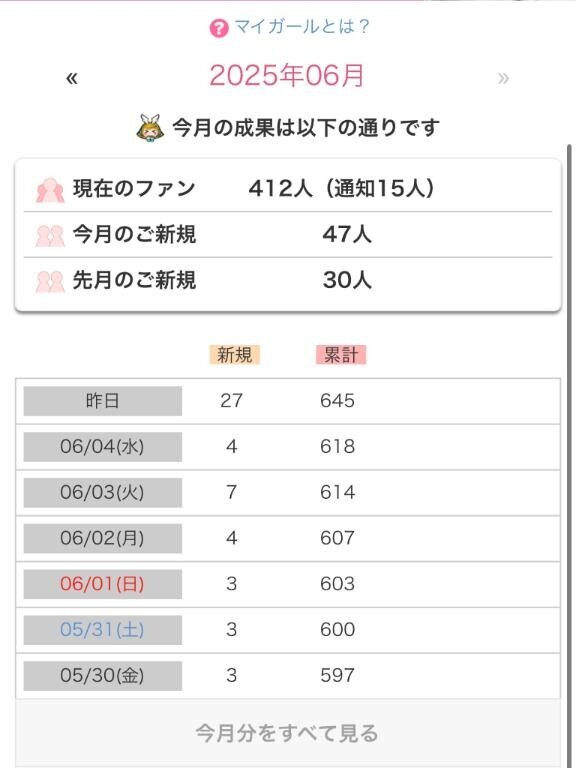Click the 今月のご新規 people icon

(50, 236)
